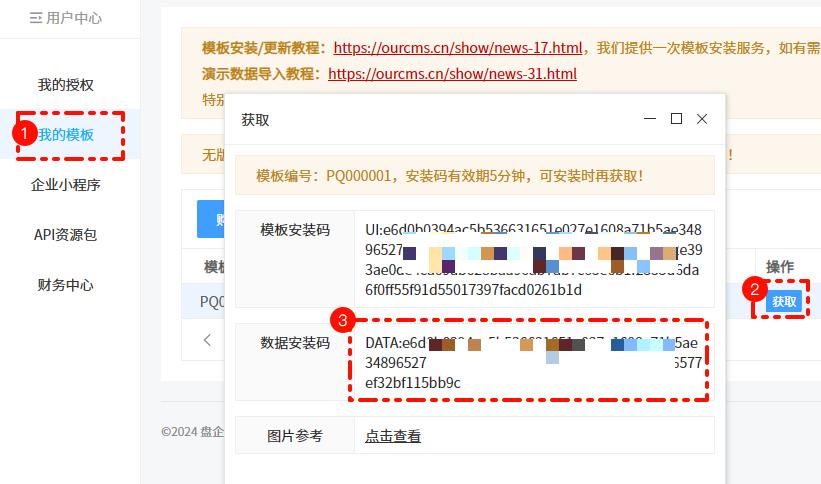The image size is (821, 484).
Task: Click 点击查看 image reference link
Action: coord(393,436)
